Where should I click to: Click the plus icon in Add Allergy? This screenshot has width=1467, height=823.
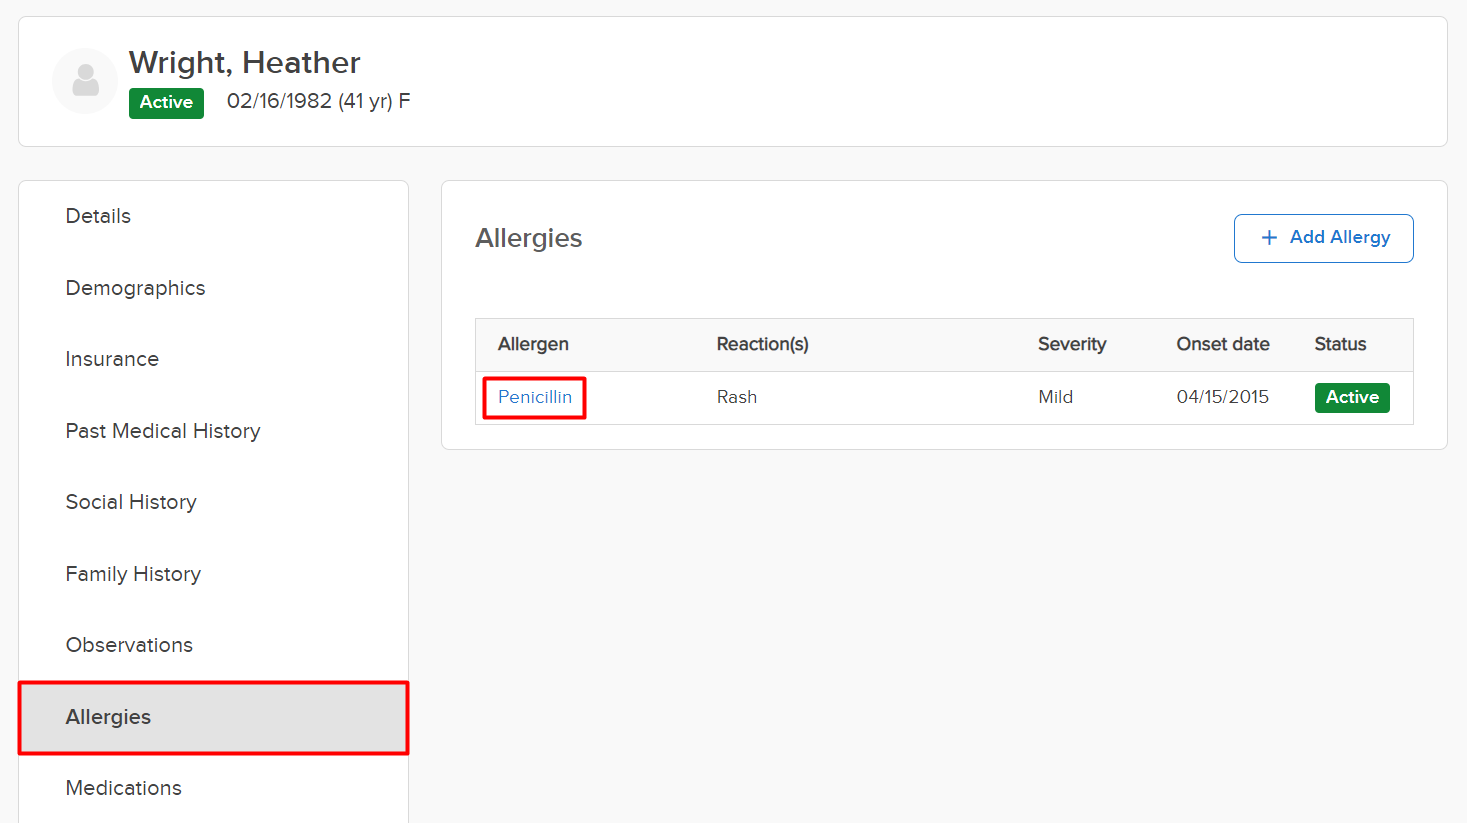click(x=1269, y=238)
